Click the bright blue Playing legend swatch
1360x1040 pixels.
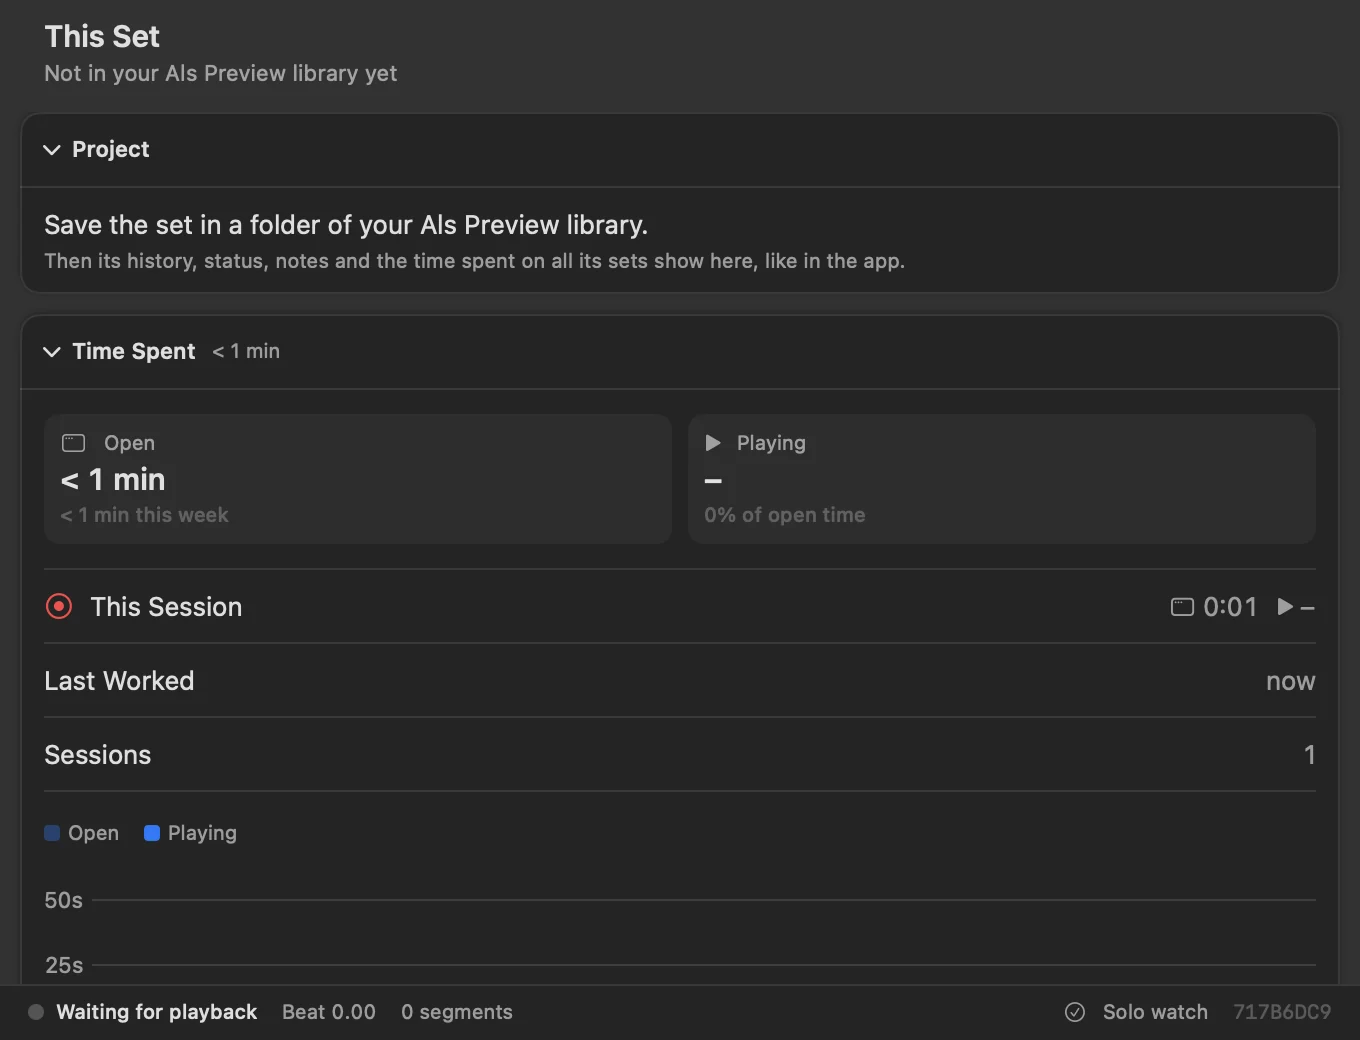(152, 833)
